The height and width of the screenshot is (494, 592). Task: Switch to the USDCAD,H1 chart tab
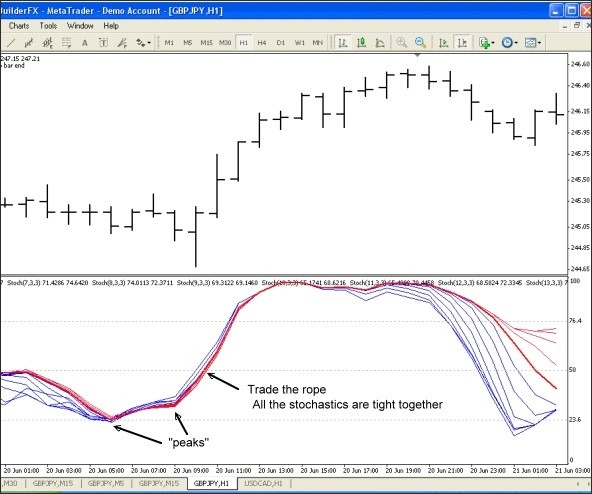click(263, 483)
